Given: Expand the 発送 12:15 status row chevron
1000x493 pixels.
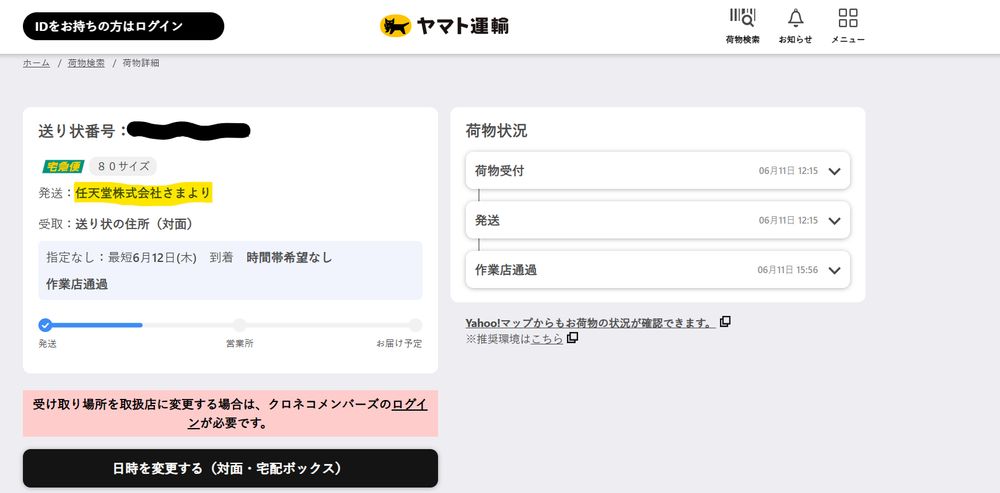Looking at the screenshot, I should 834,221.
